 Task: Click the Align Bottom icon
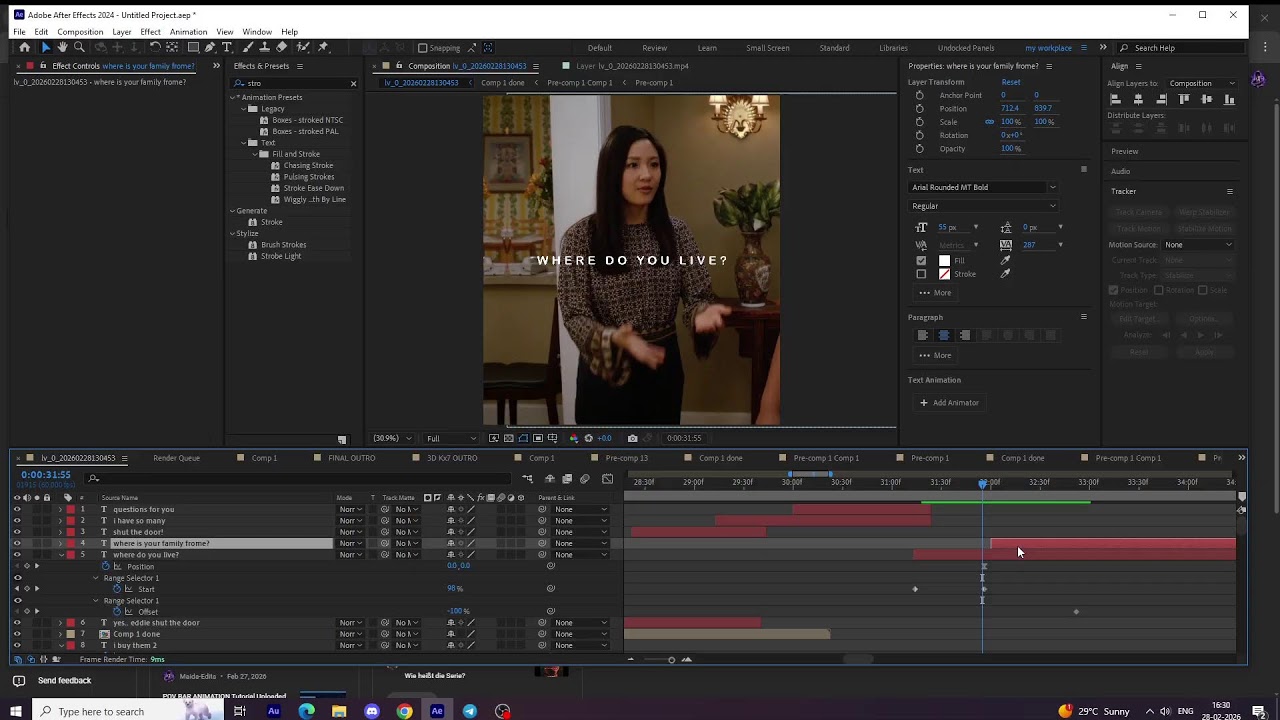(1230, 99)
